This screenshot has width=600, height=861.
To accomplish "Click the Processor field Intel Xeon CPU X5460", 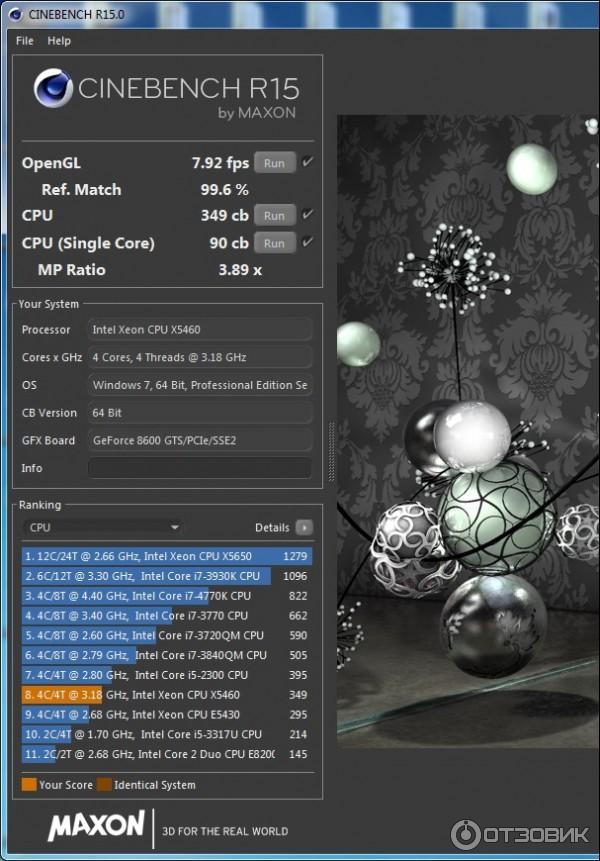I will click(x=200, y=329).
